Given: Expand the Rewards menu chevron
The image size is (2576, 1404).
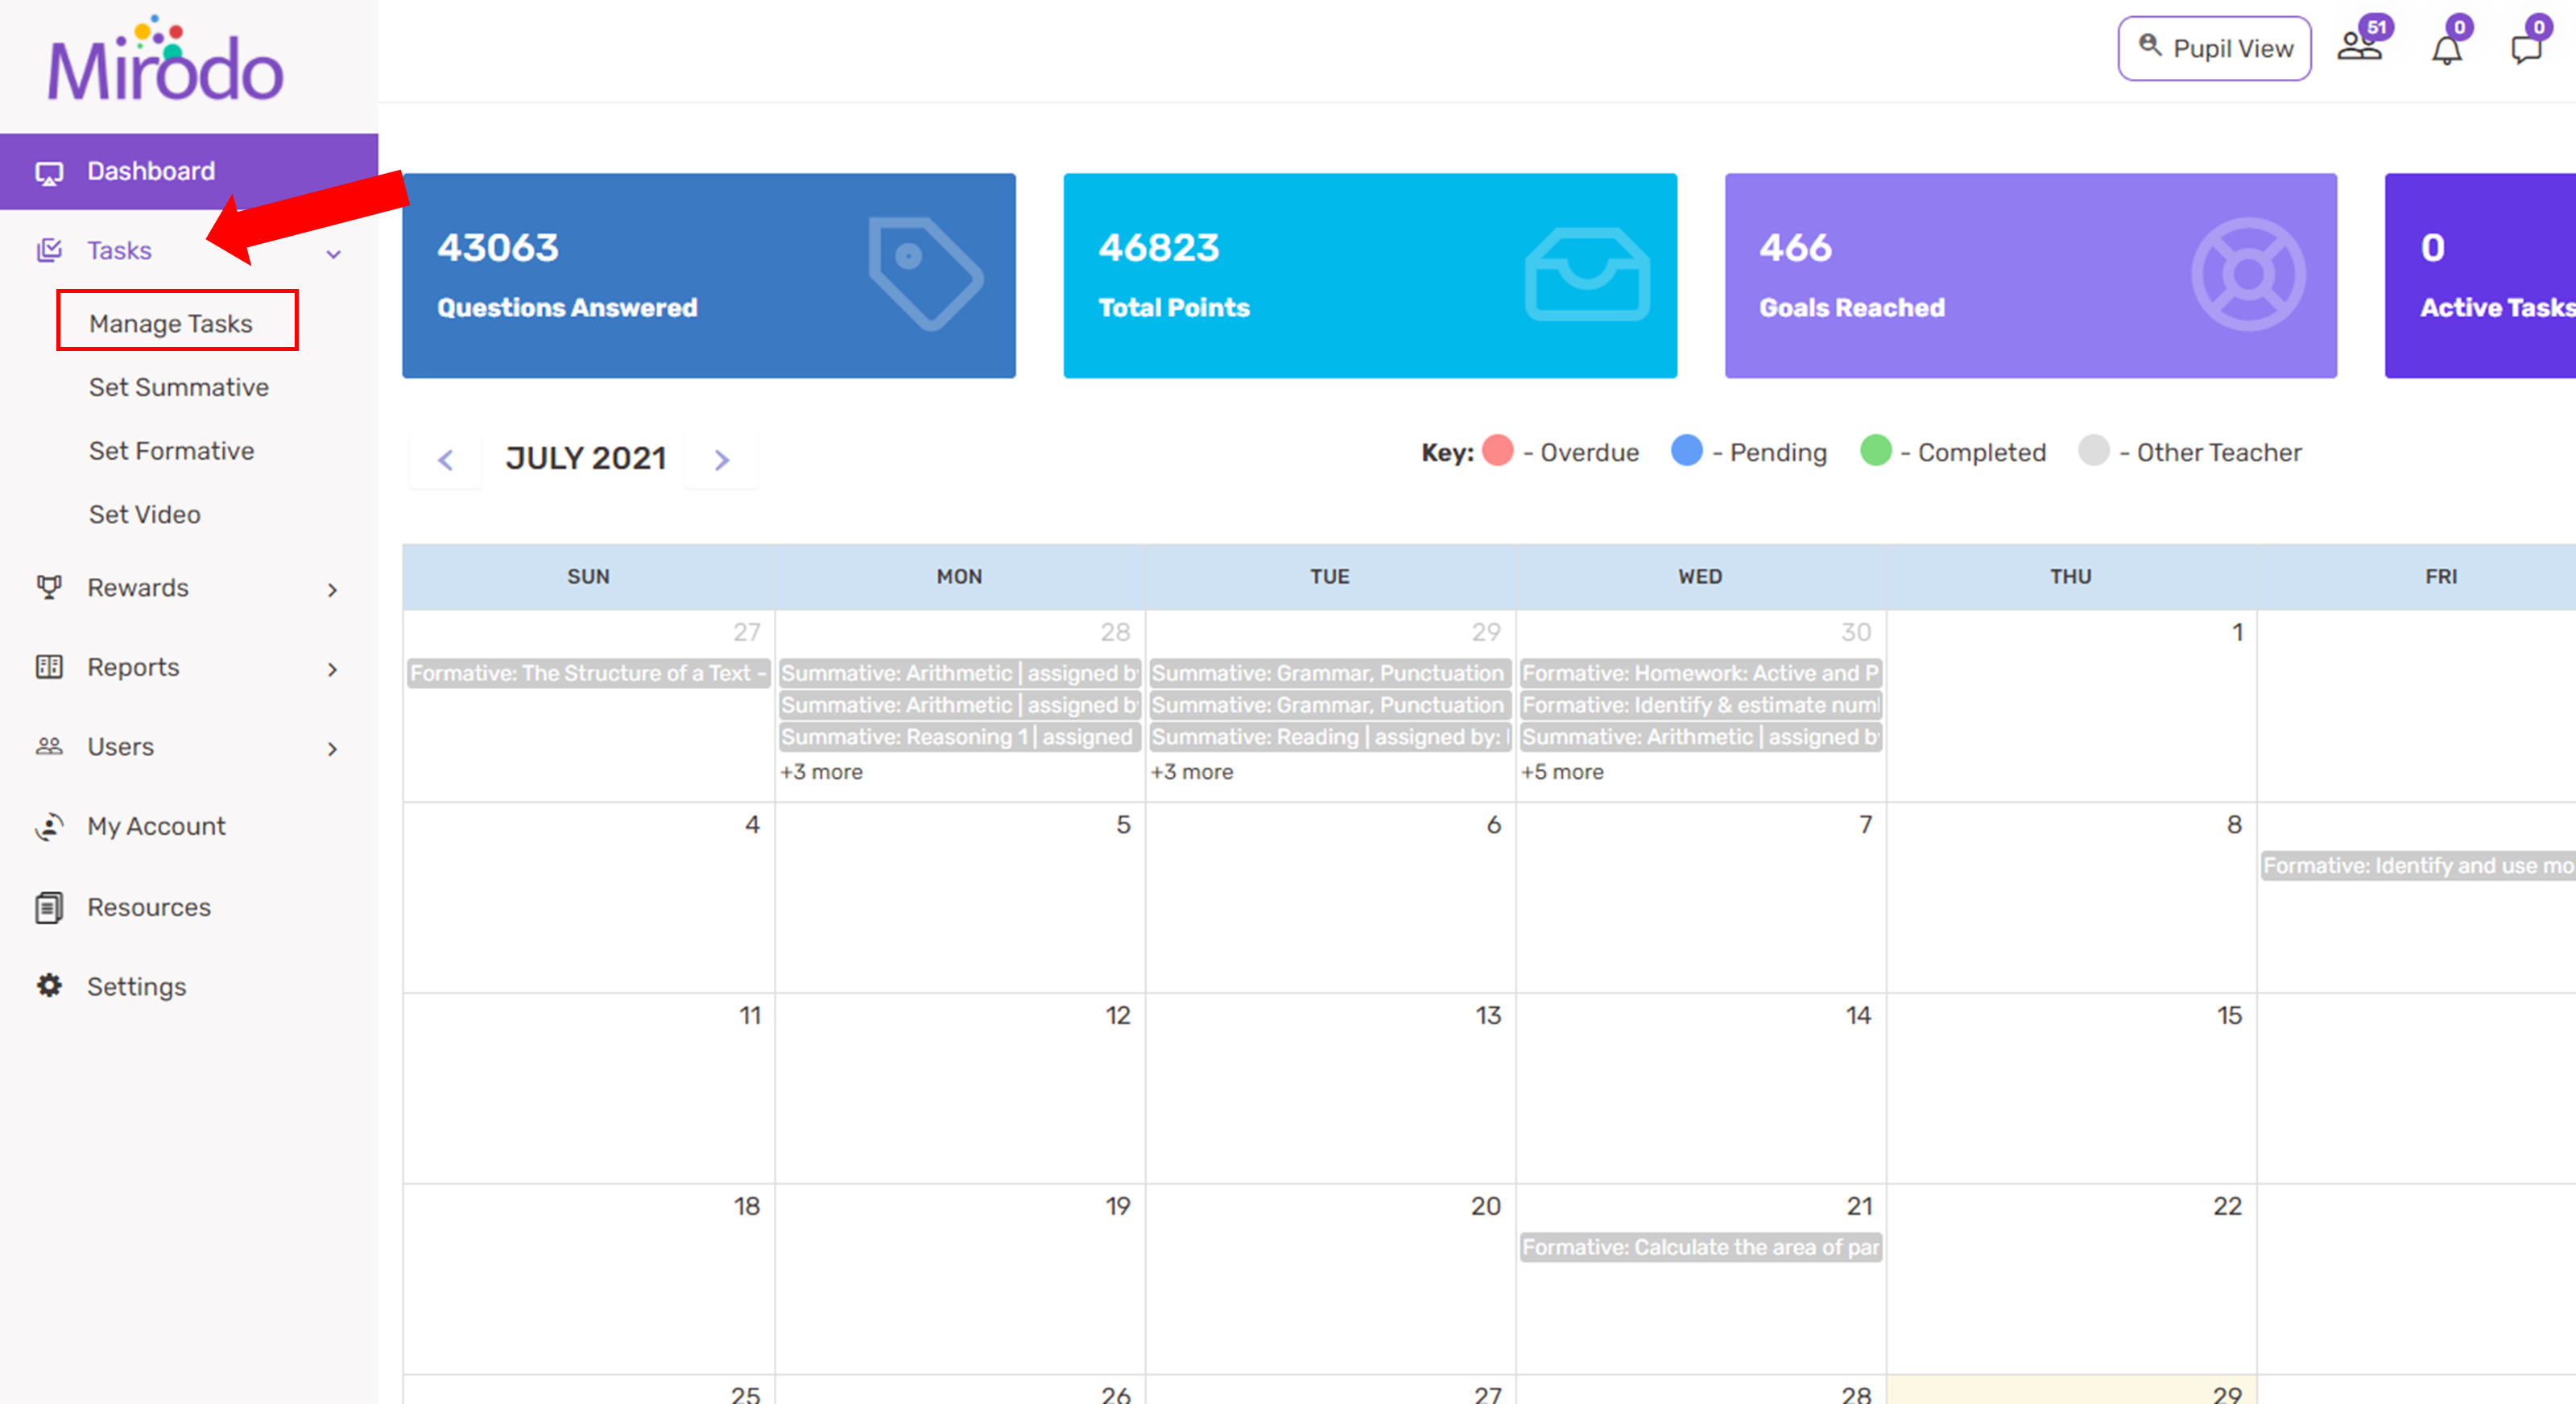Looking at the screenshot, I should click(x=333, y=590).
